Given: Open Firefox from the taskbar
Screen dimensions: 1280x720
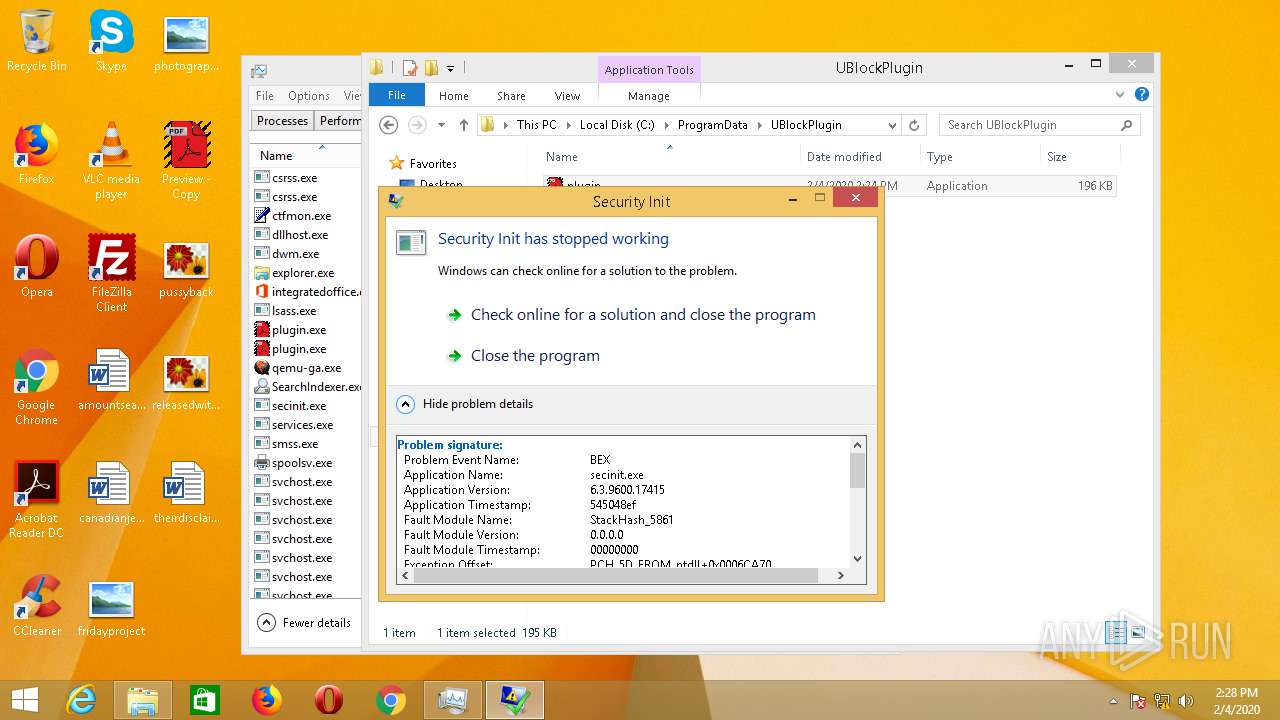Looking at the screenshot, I should click(267, 700).
